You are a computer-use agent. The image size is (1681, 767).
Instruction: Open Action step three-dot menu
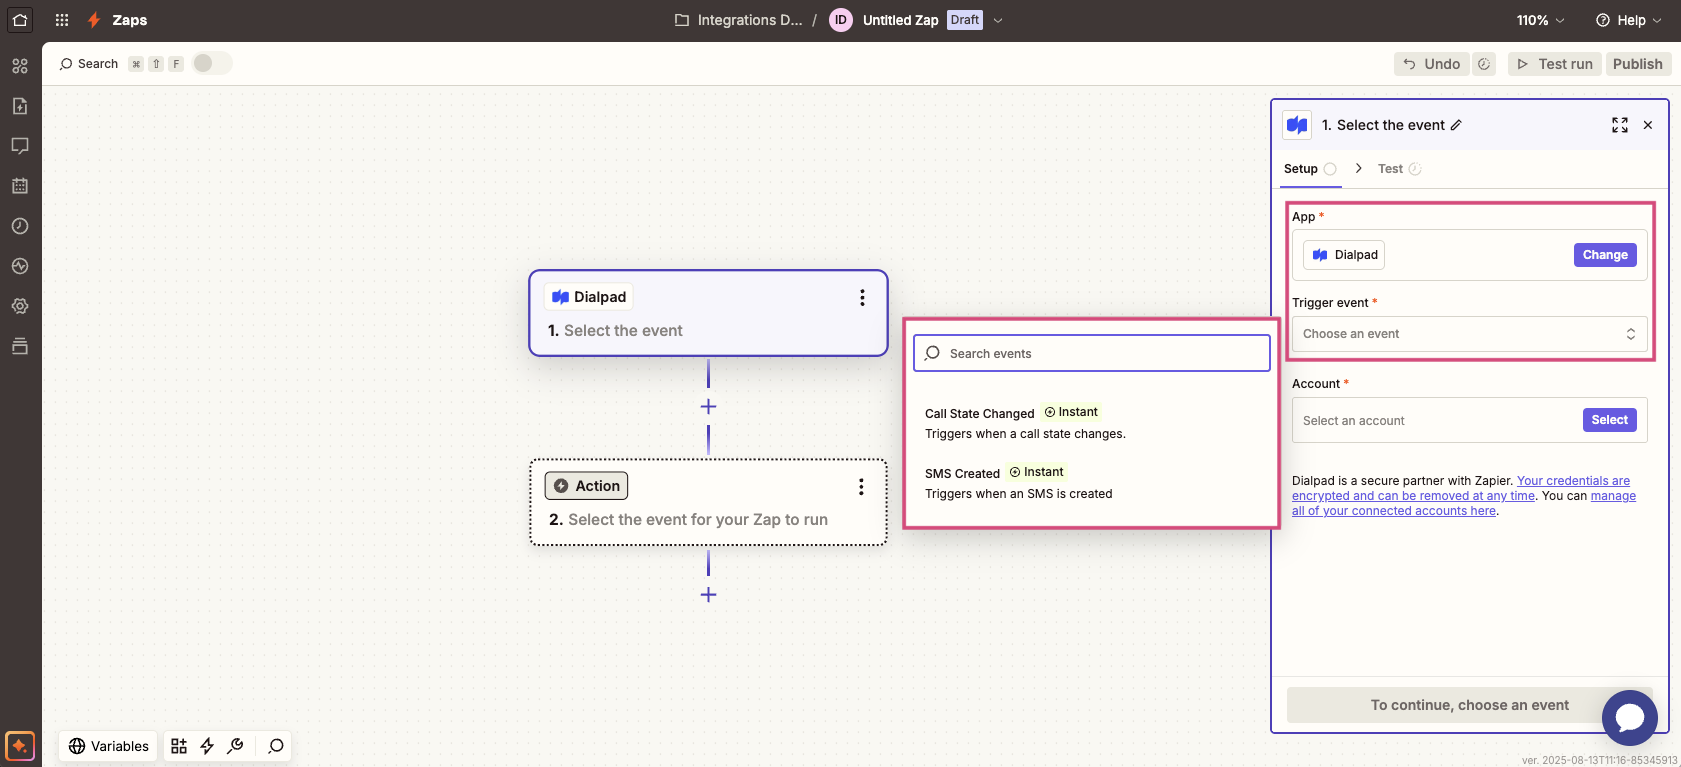(861, 487)
